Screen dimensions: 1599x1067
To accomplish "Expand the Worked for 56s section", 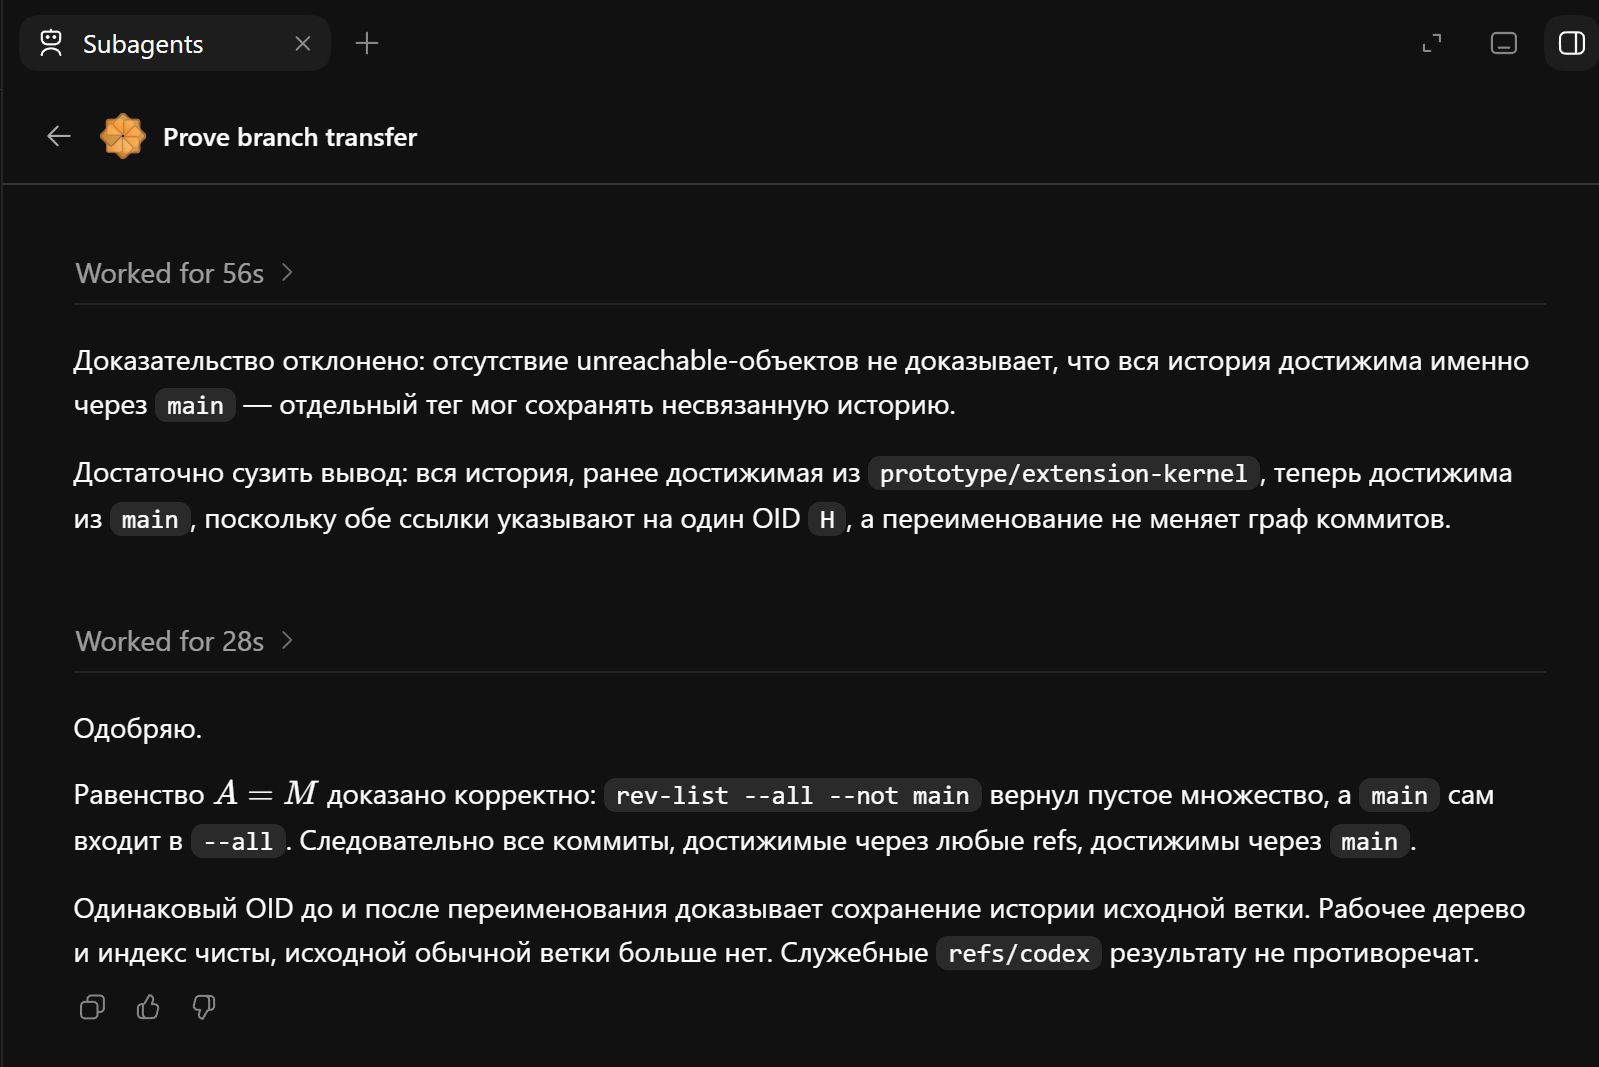I will point(184,273).
